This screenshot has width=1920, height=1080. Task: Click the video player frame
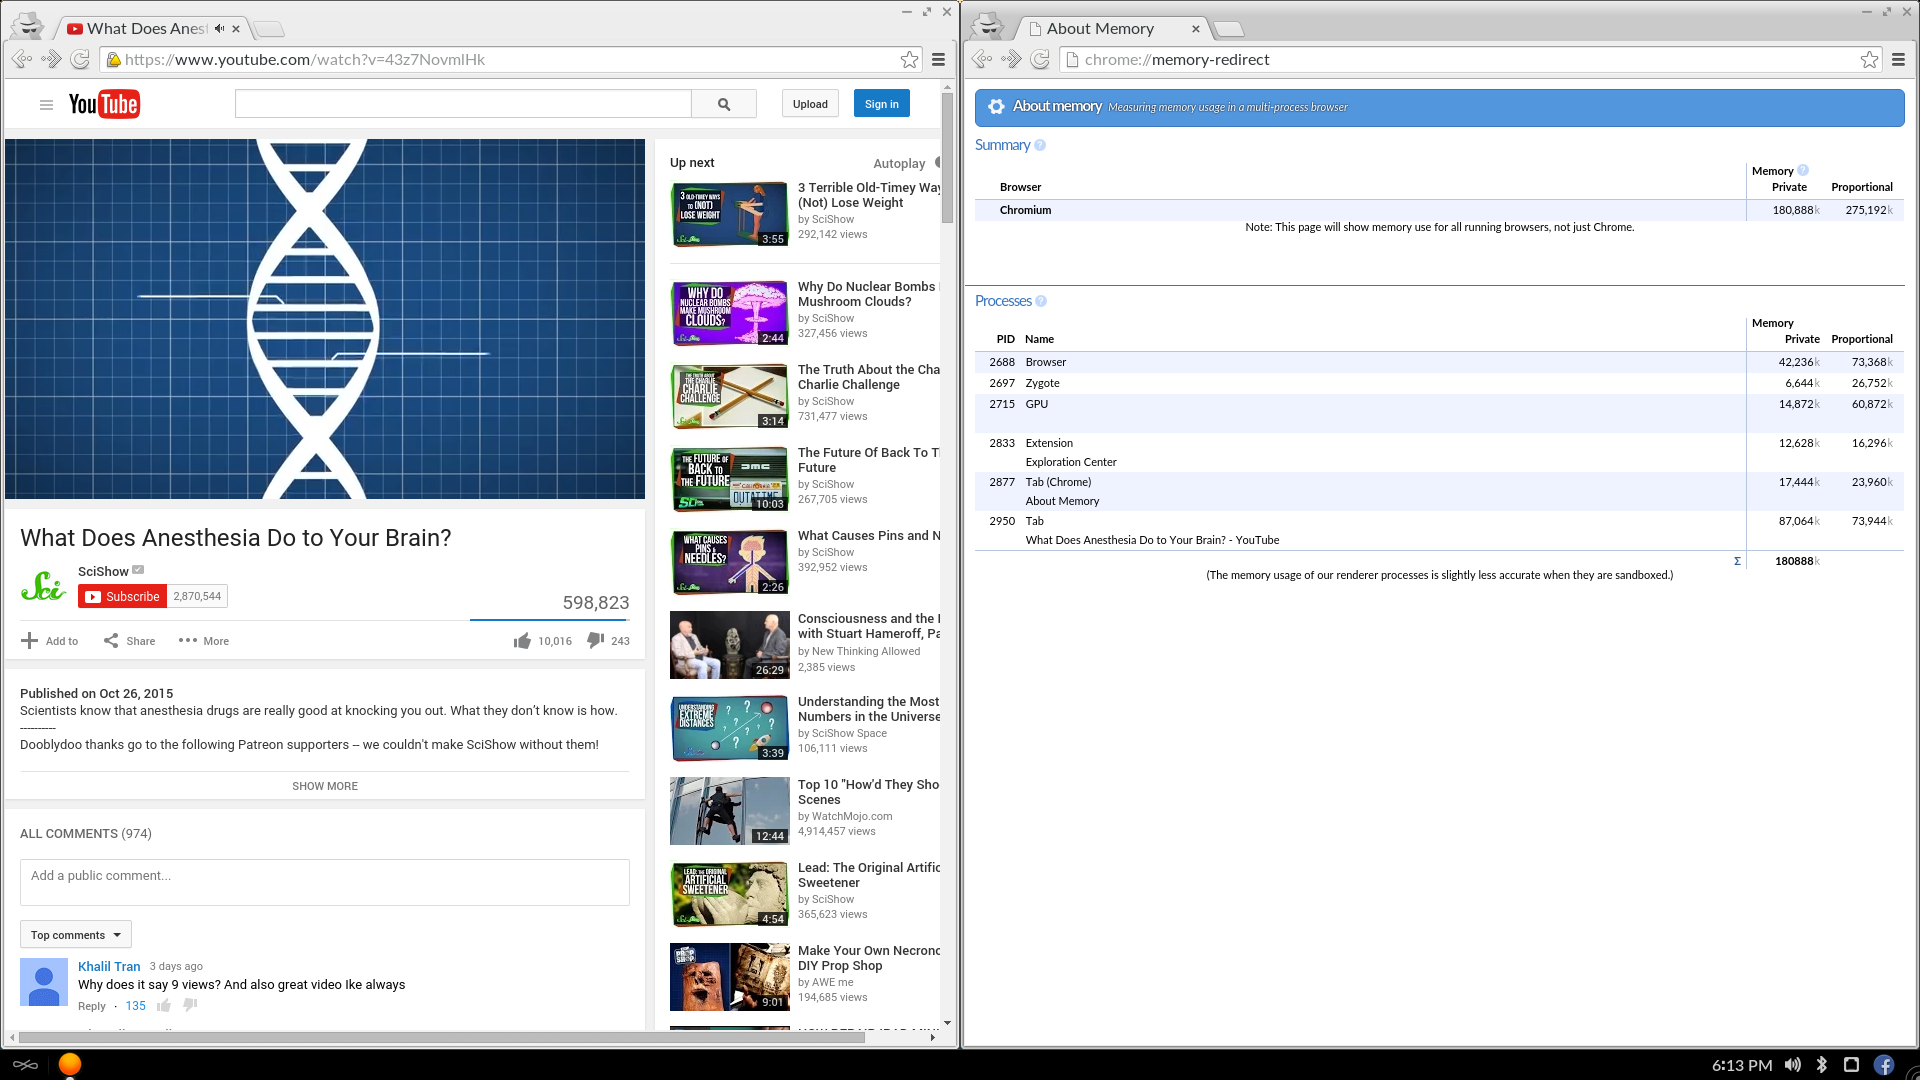coord(325,319)
